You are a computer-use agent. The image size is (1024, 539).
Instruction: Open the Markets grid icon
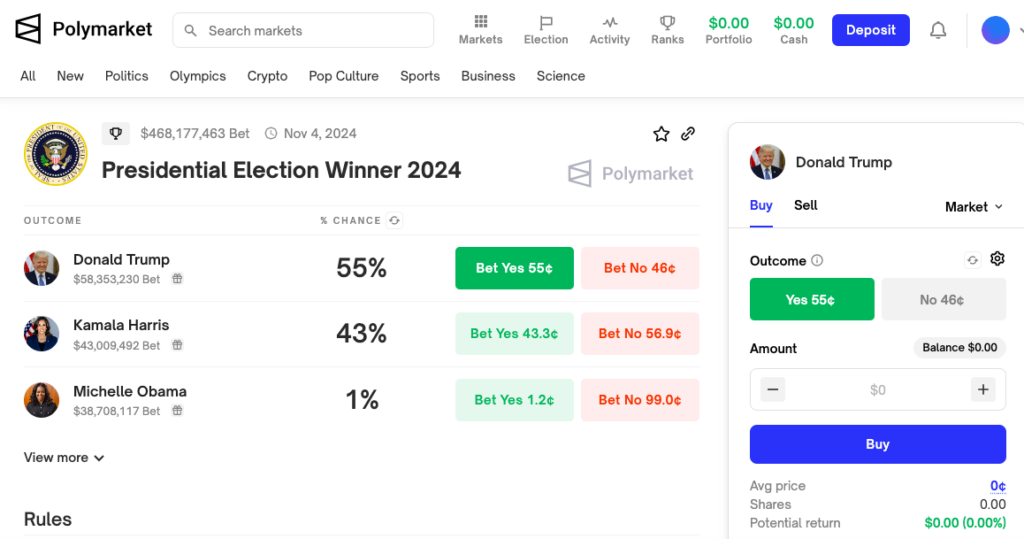point(480,23)
